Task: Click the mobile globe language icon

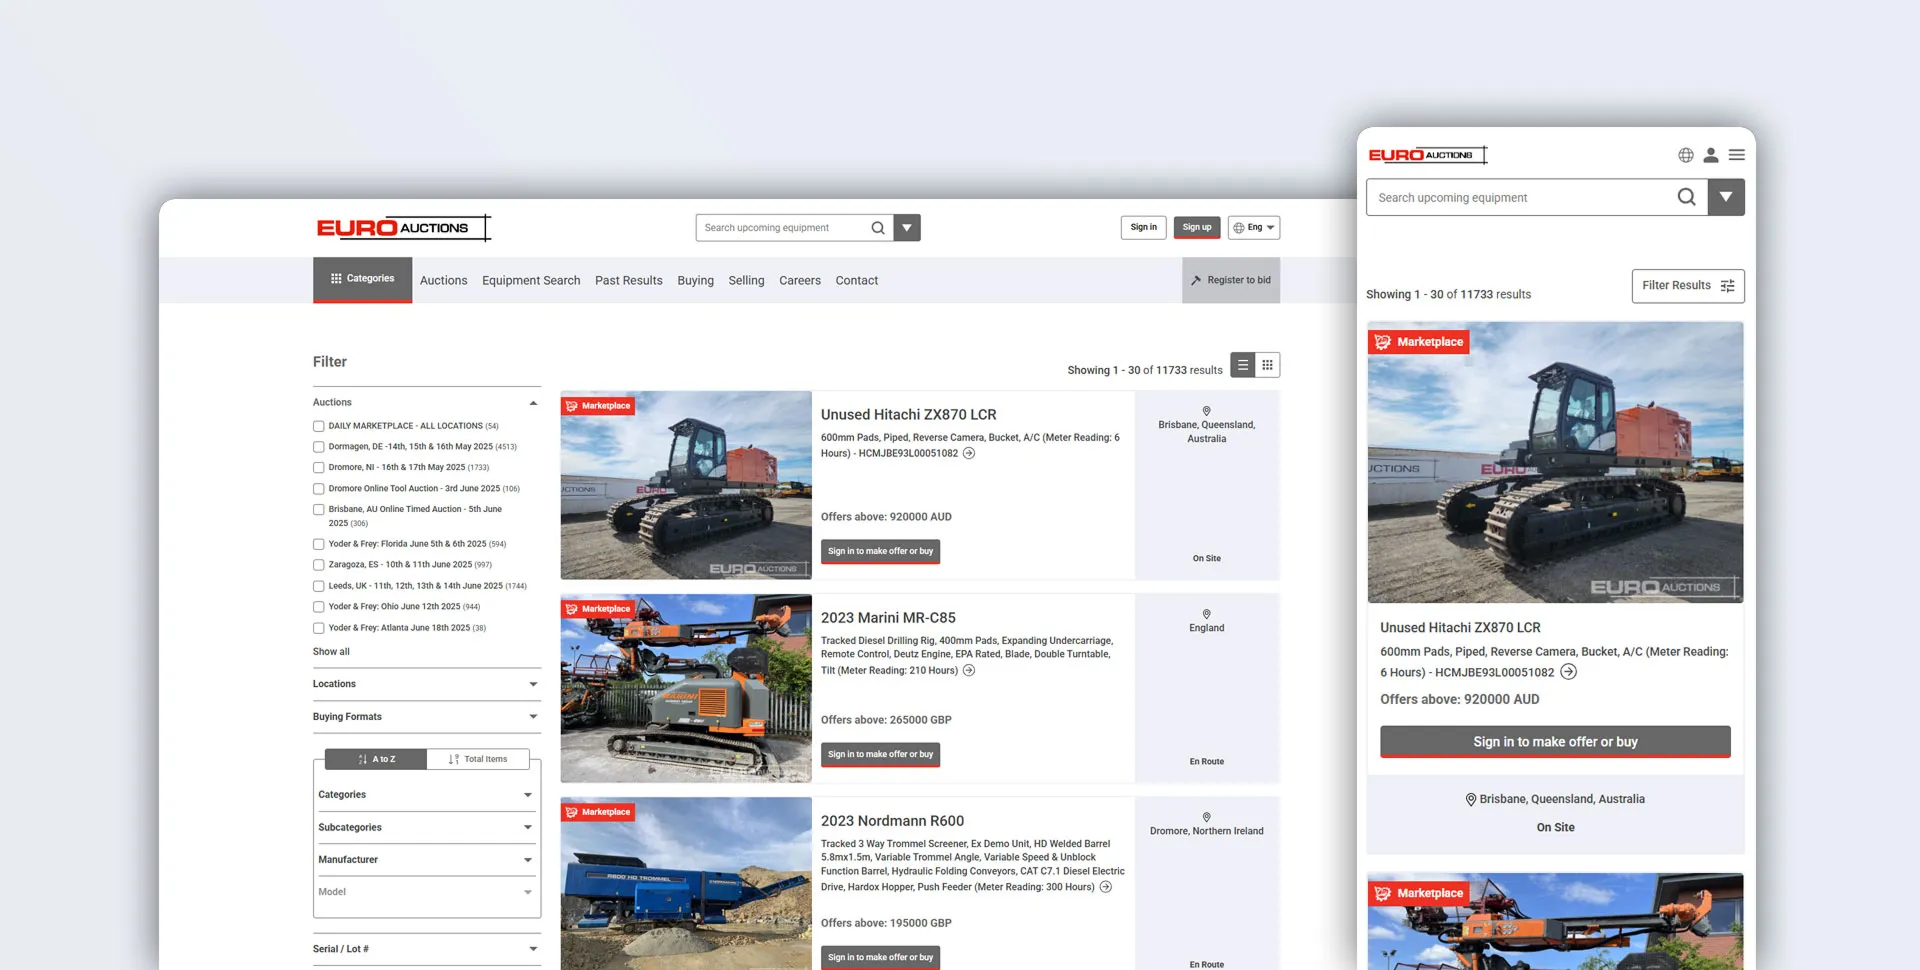Action: coord(1686,155)
